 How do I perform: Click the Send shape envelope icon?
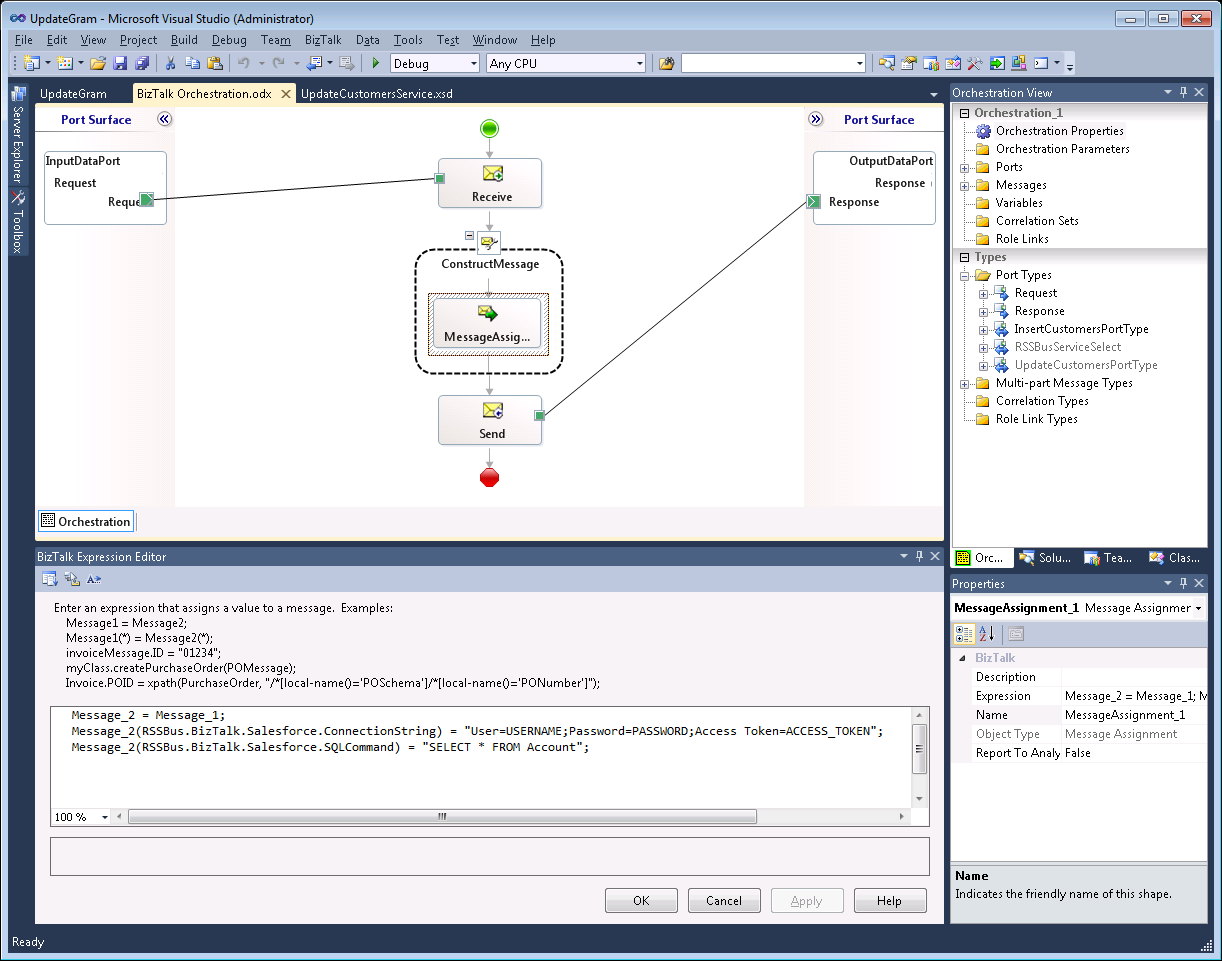pyautogui.click(x=492, y=410)
